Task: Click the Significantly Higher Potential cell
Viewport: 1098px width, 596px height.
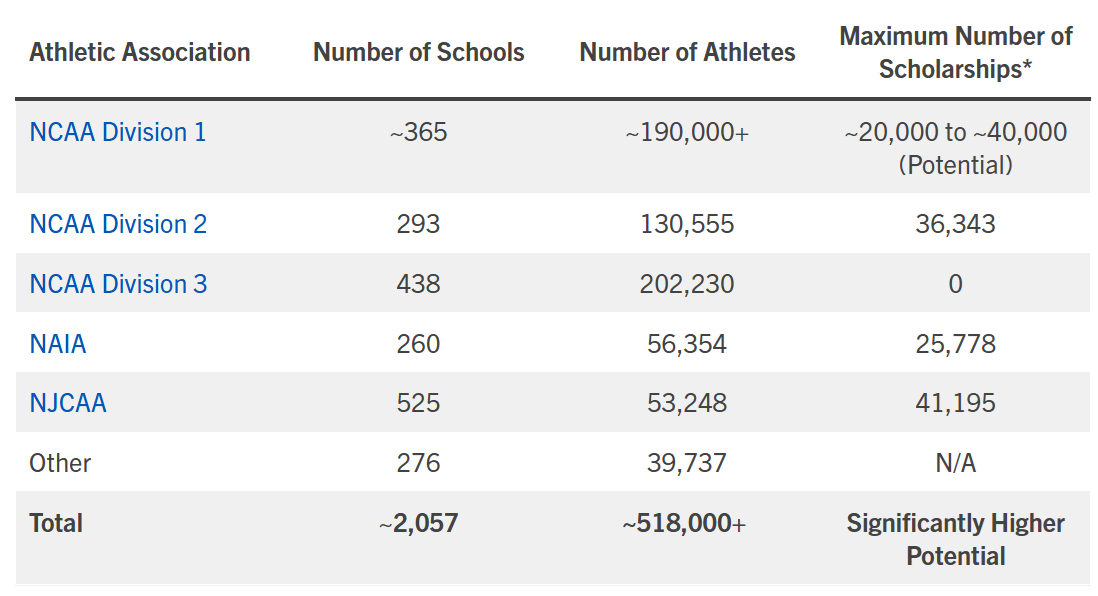Action: point(955,539)
